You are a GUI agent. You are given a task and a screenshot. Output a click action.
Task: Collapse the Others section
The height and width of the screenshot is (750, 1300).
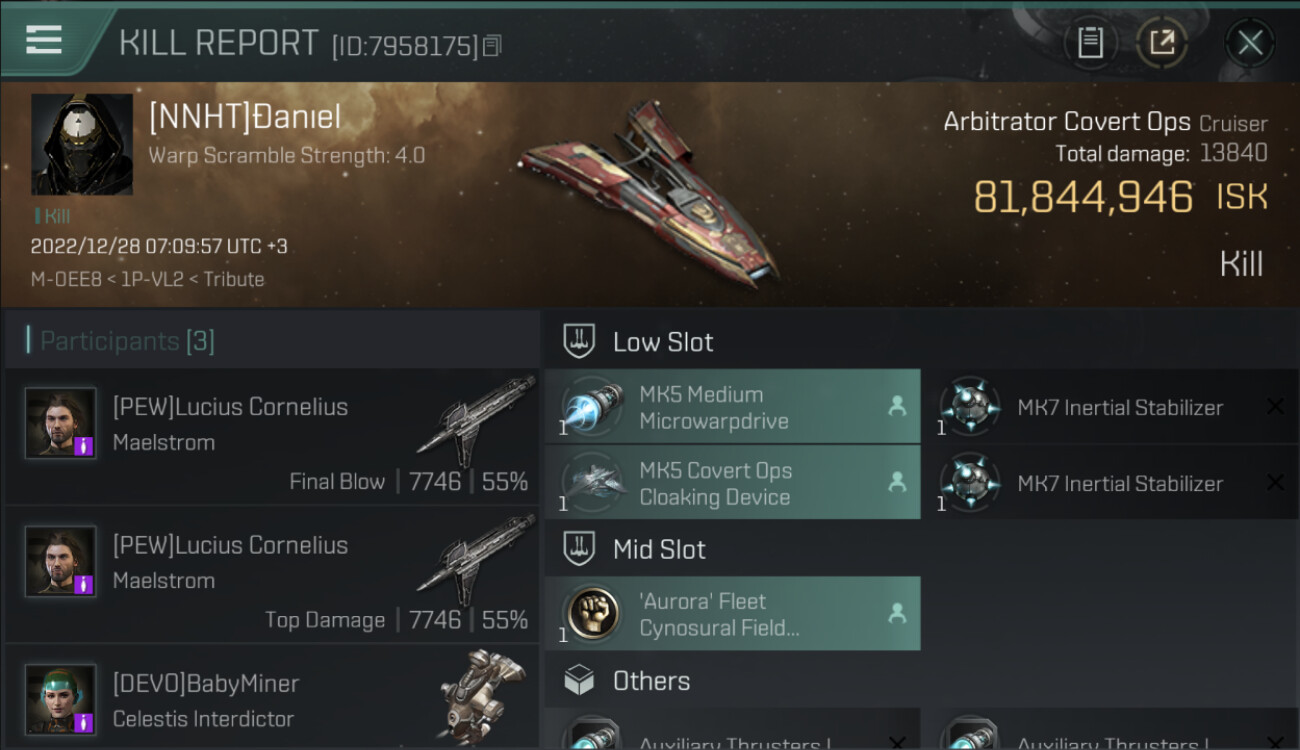click(x=650, y=681)
